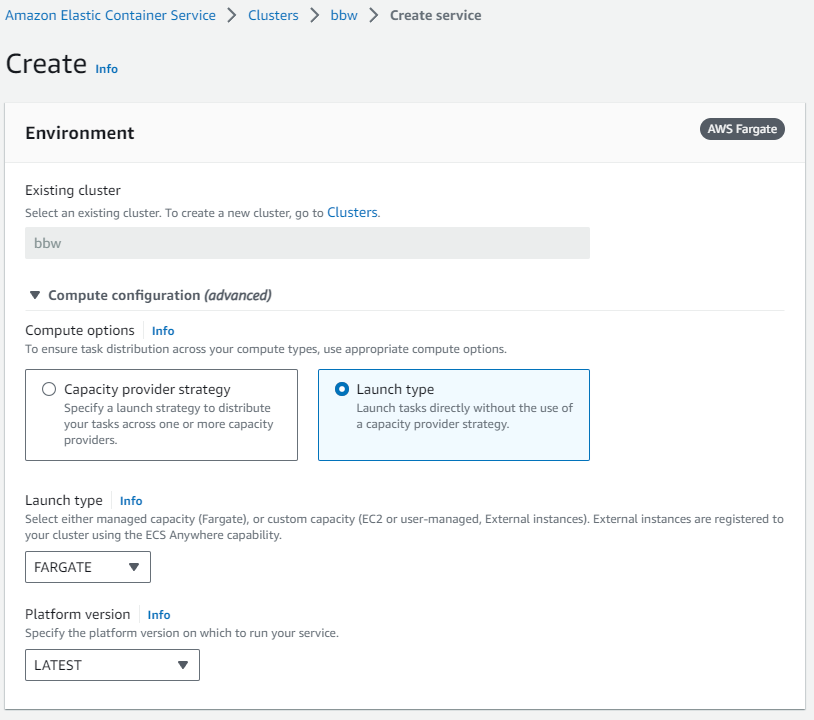Go to the Clusters breadcrumb
814x720 pixels.
click(274, 16)
